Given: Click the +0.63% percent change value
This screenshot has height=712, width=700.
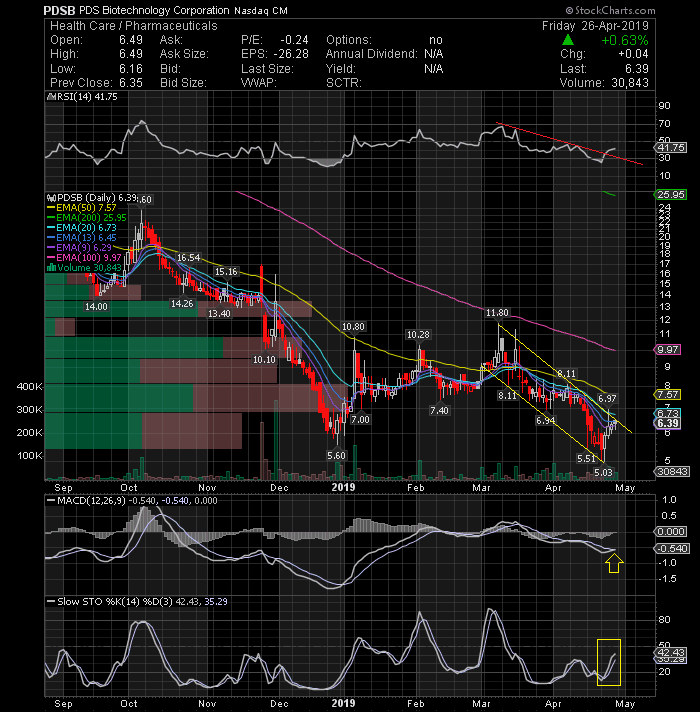Looking at the screenshot, I should (x=625, y=40).
